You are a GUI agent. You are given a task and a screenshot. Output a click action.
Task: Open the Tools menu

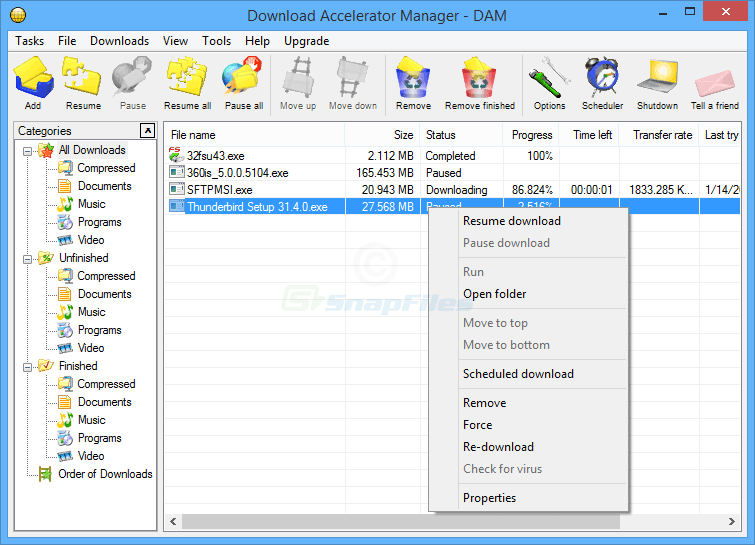[216, 41]
